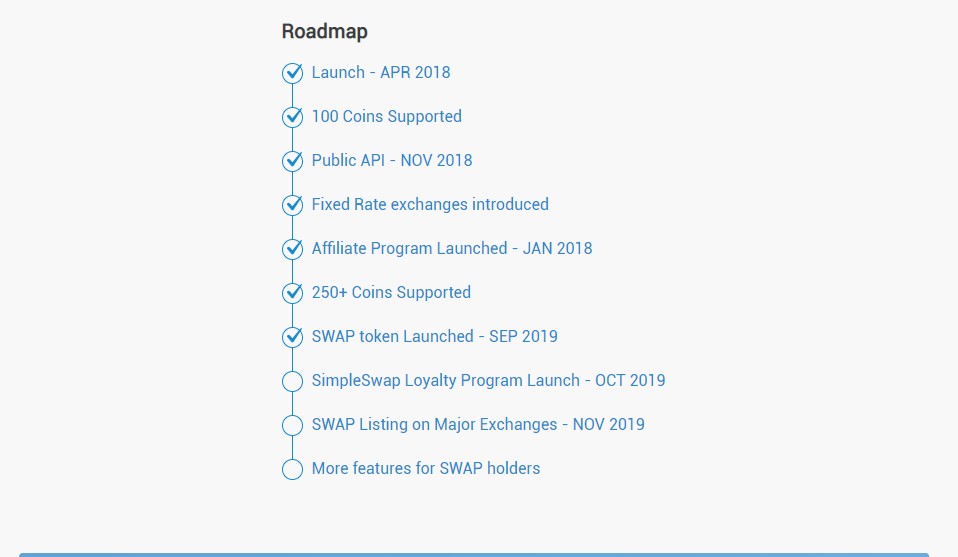The height and width of the screenshot is (557, 958).
Task: Click SimpleSwap Loyalty Program Launch - OCT 2019 text
Action: 488,380
